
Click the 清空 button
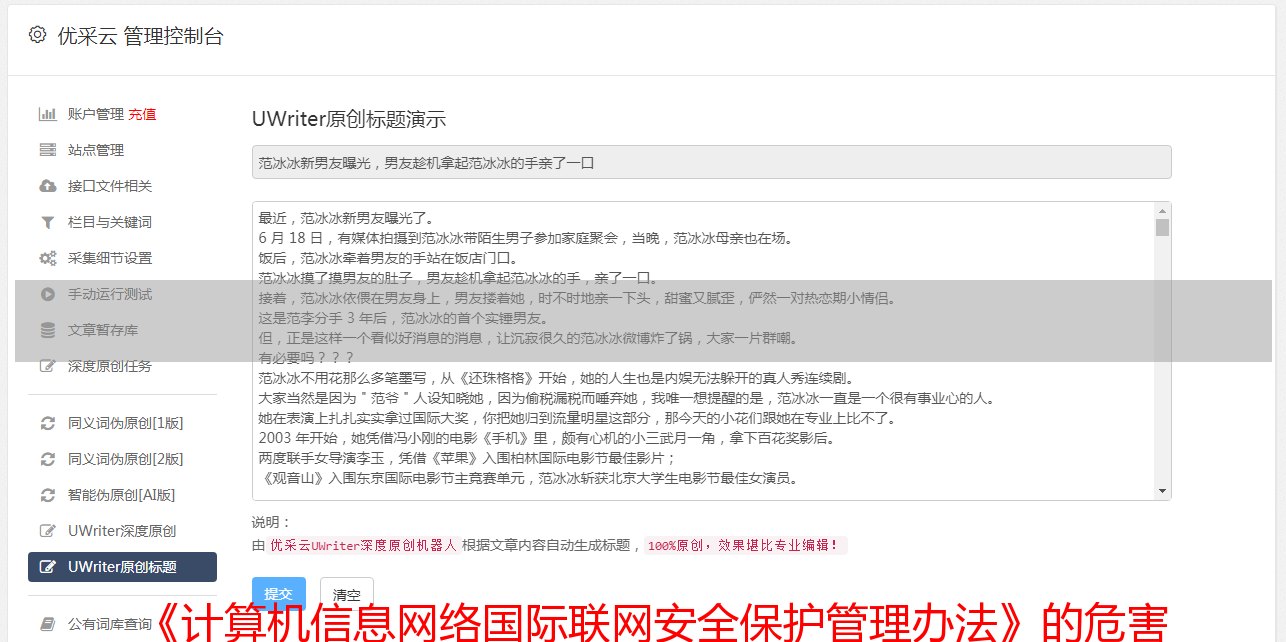347,594
